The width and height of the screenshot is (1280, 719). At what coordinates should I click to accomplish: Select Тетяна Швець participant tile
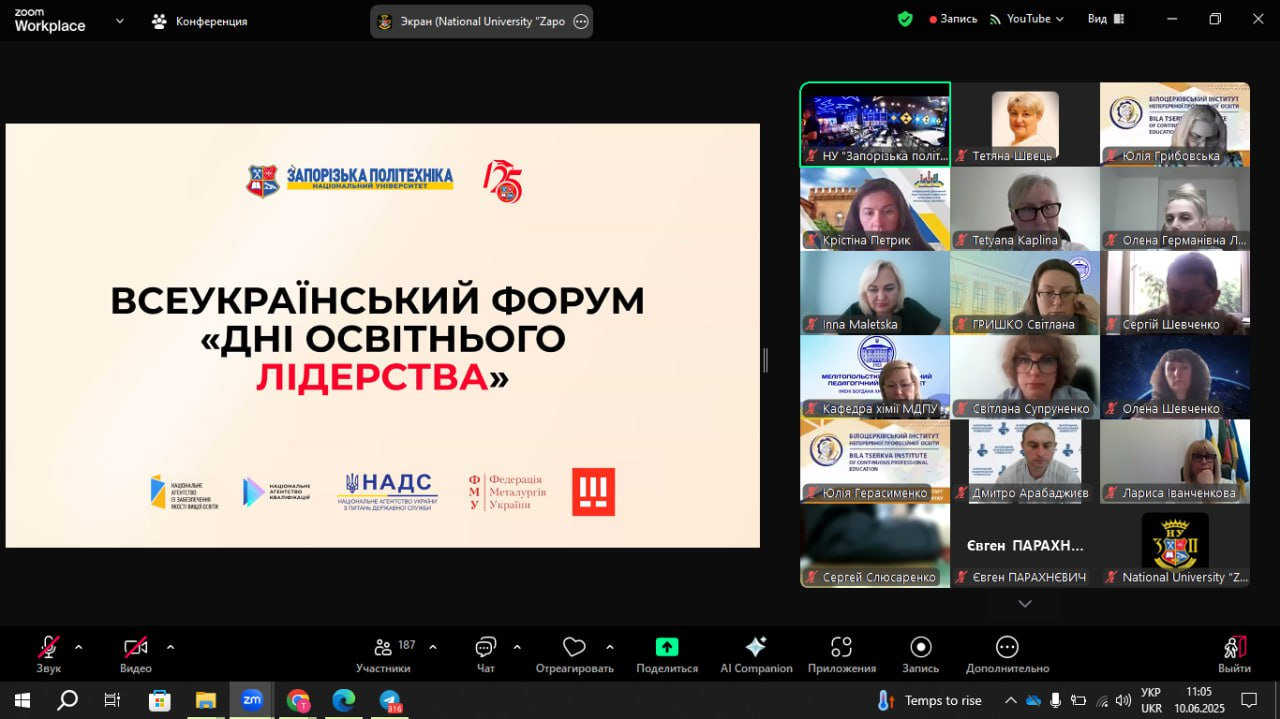1025,124
